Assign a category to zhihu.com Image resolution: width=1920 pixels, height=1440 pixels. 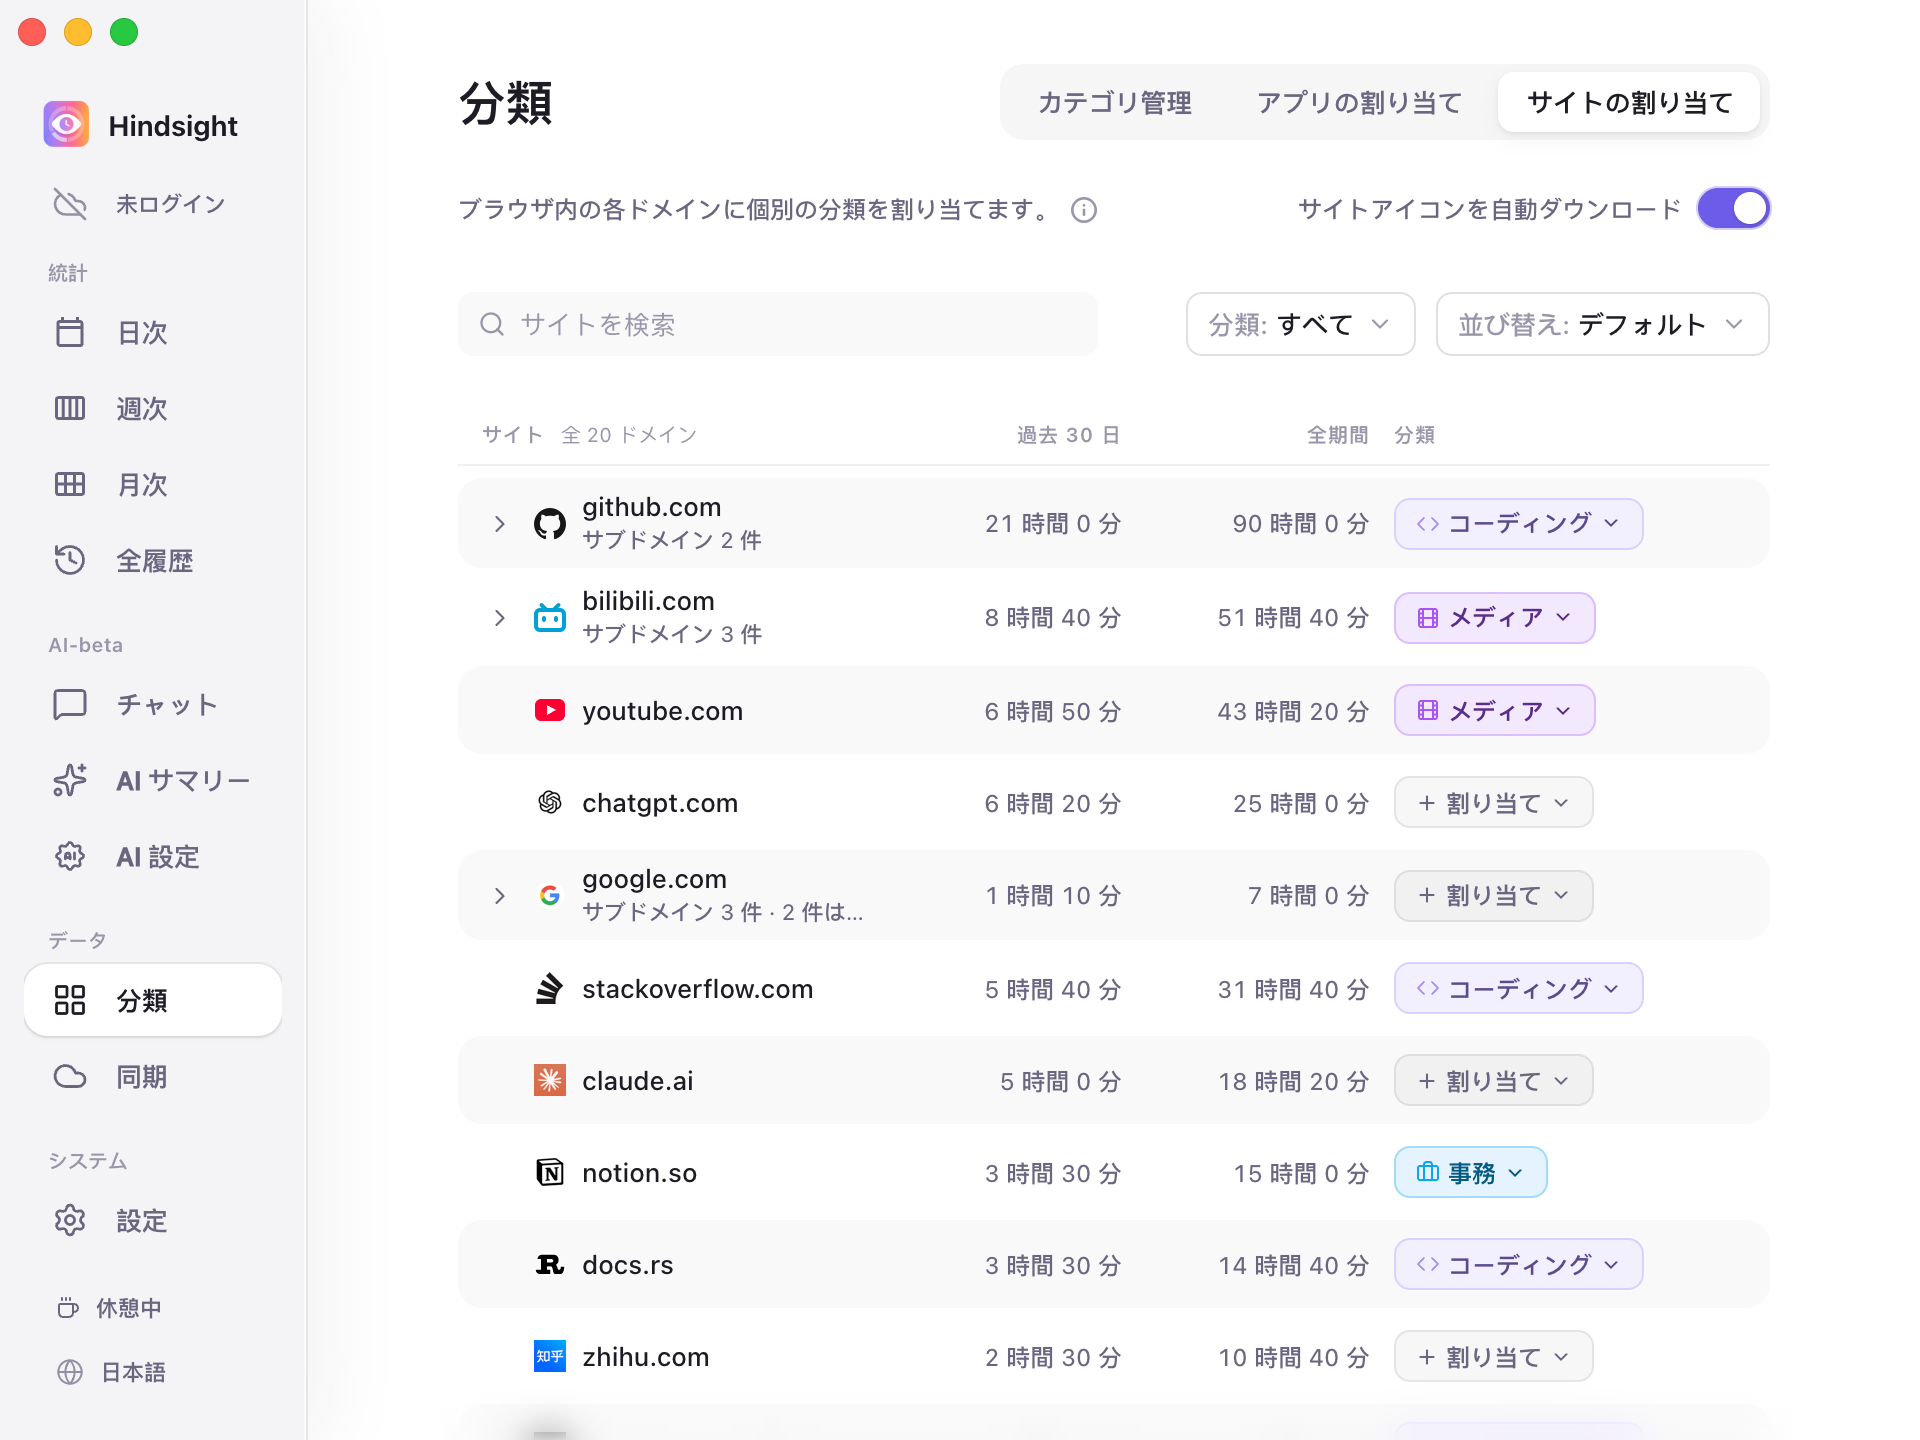(x=1493, y=1356)
